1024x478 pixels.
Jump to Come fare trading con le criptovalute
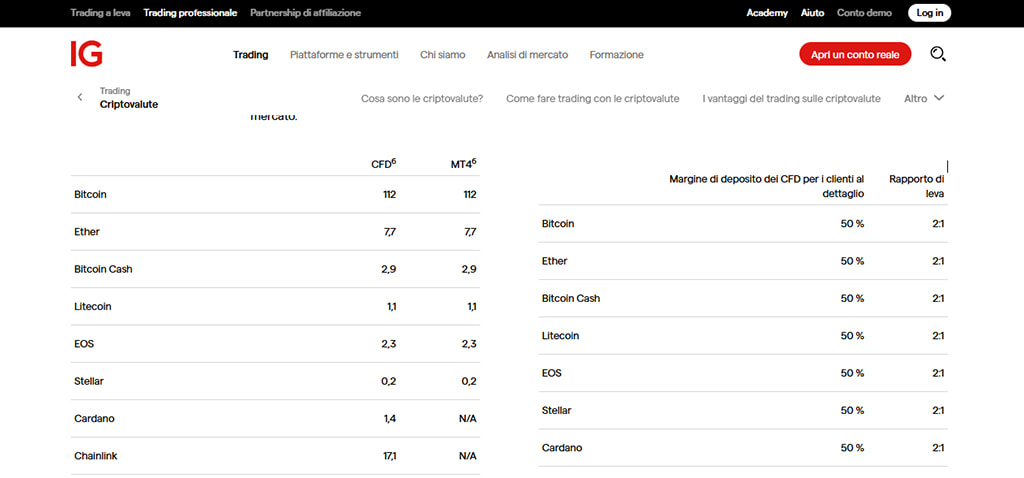coord(592,99)
